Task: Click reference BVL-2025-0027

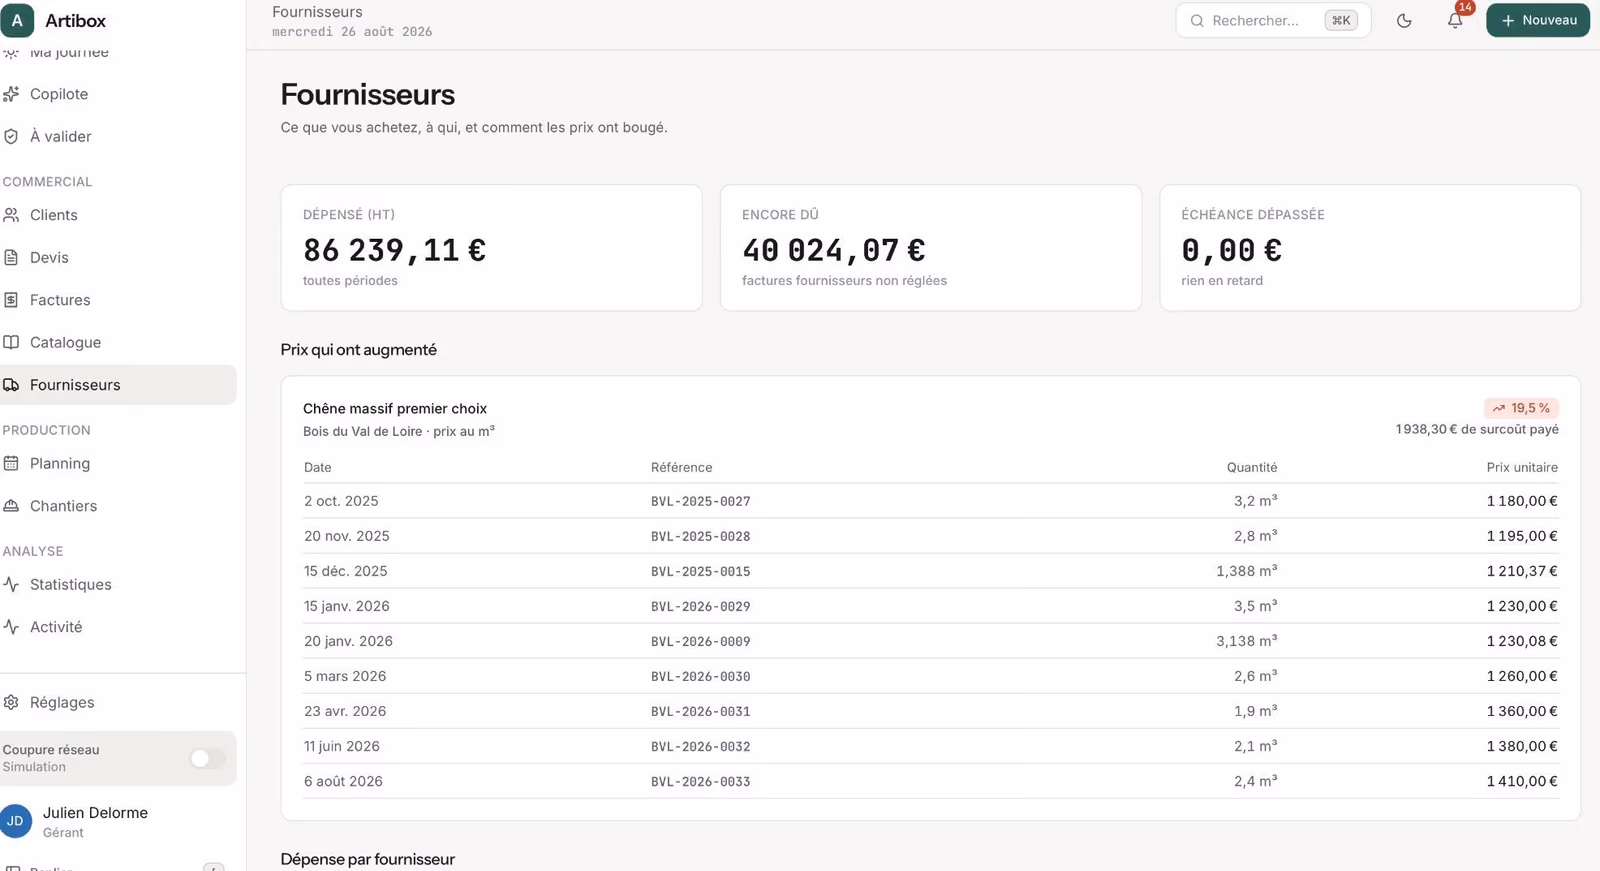Action: 701,501
